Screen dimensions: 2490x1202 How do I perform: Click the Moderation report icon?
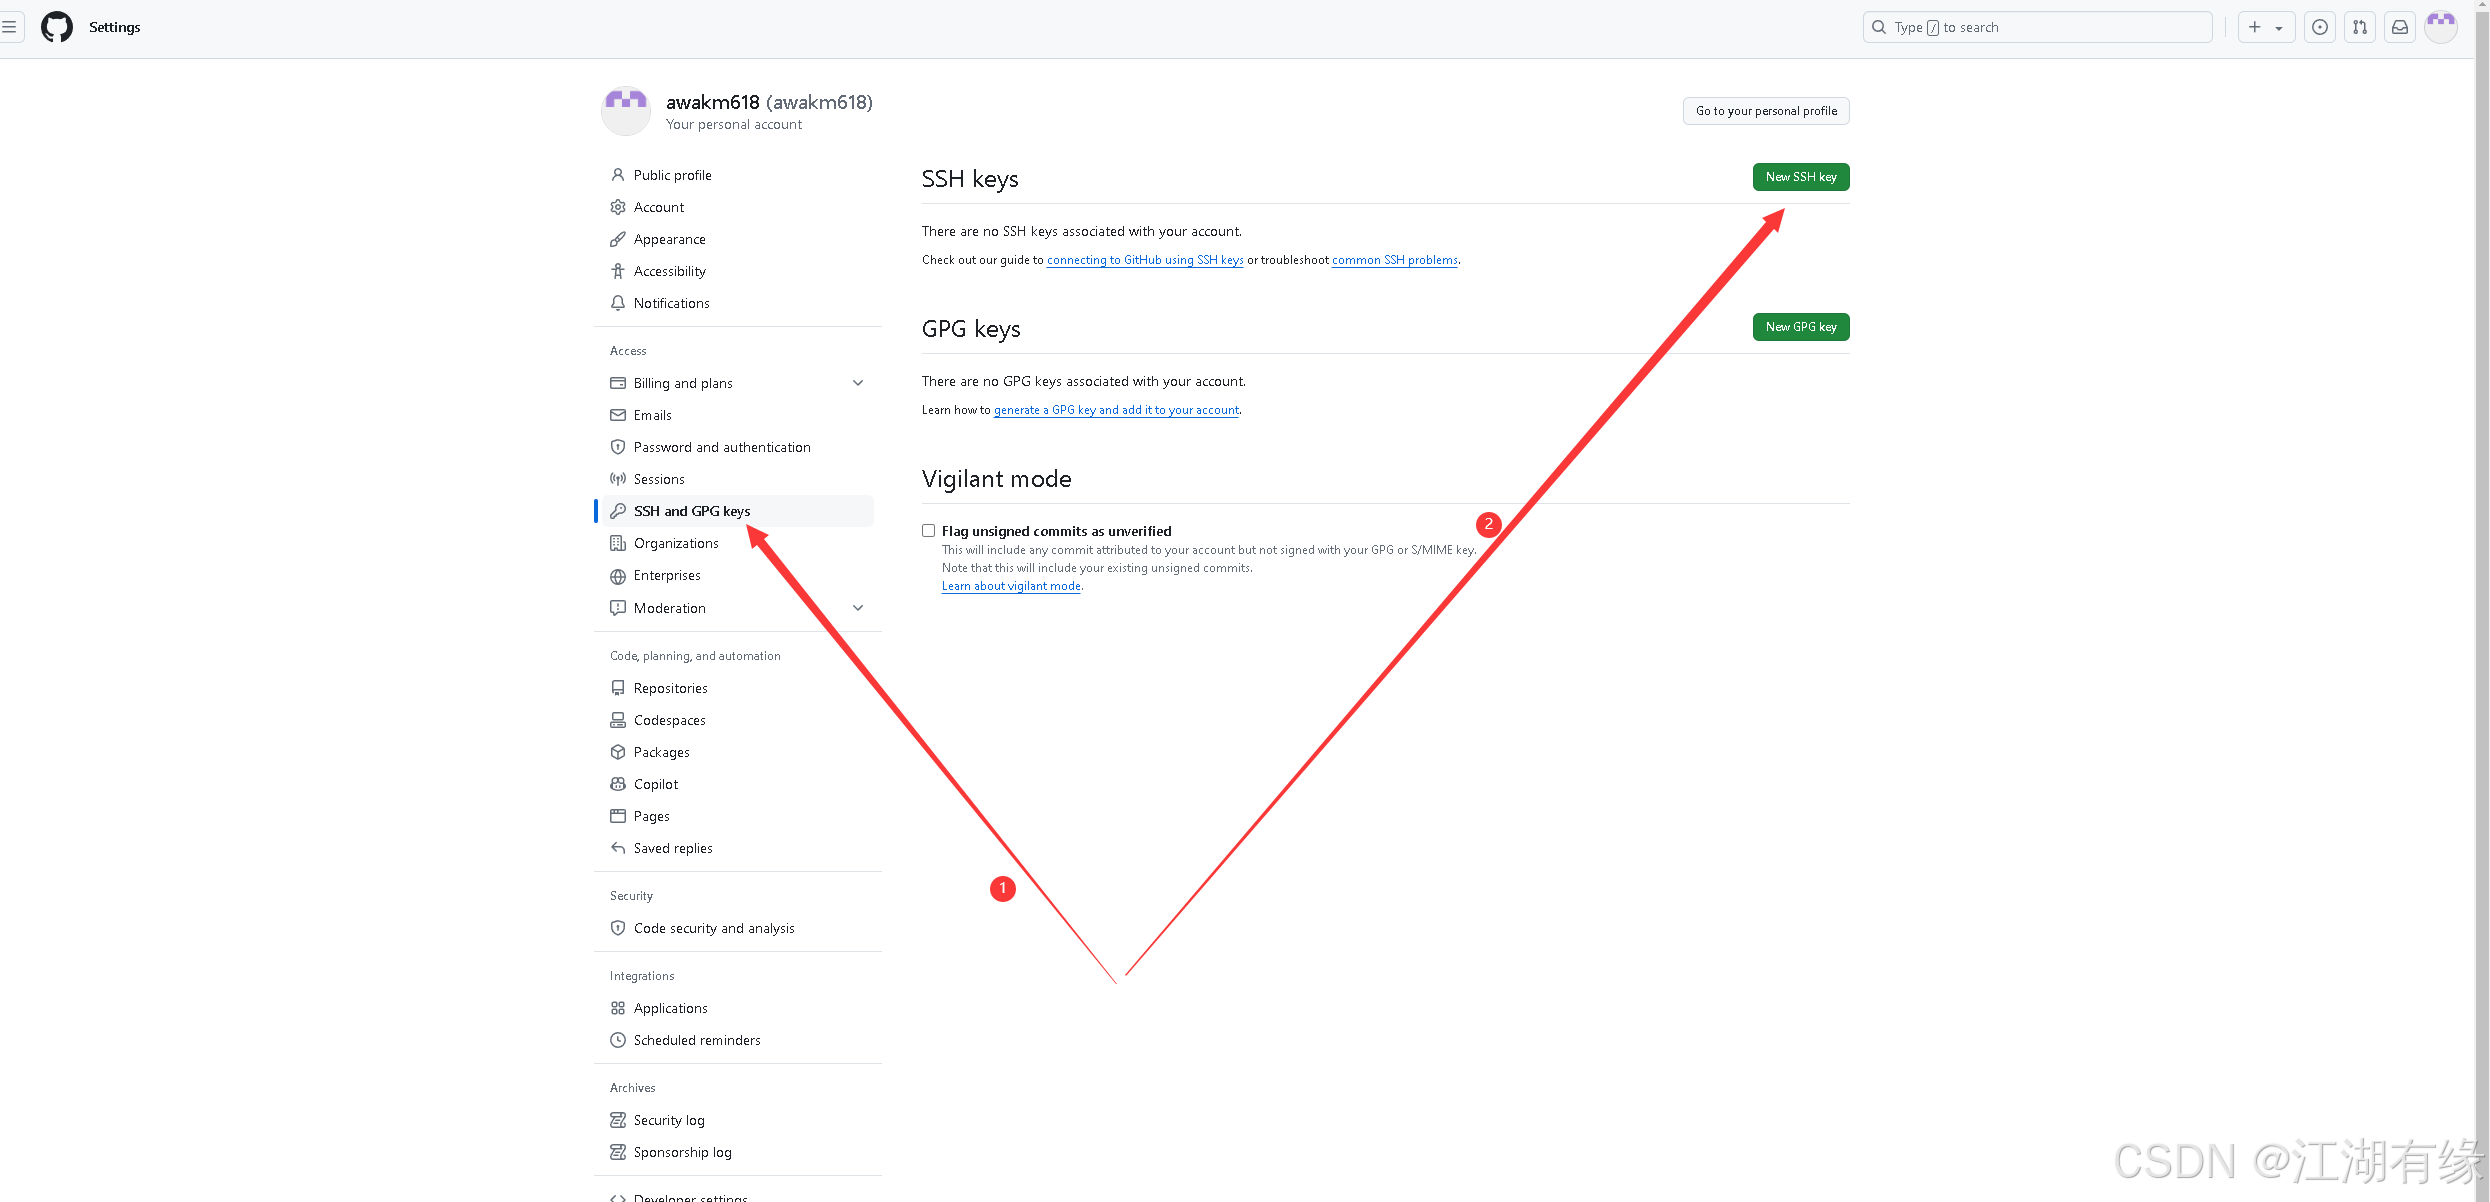tap(618, 608)
